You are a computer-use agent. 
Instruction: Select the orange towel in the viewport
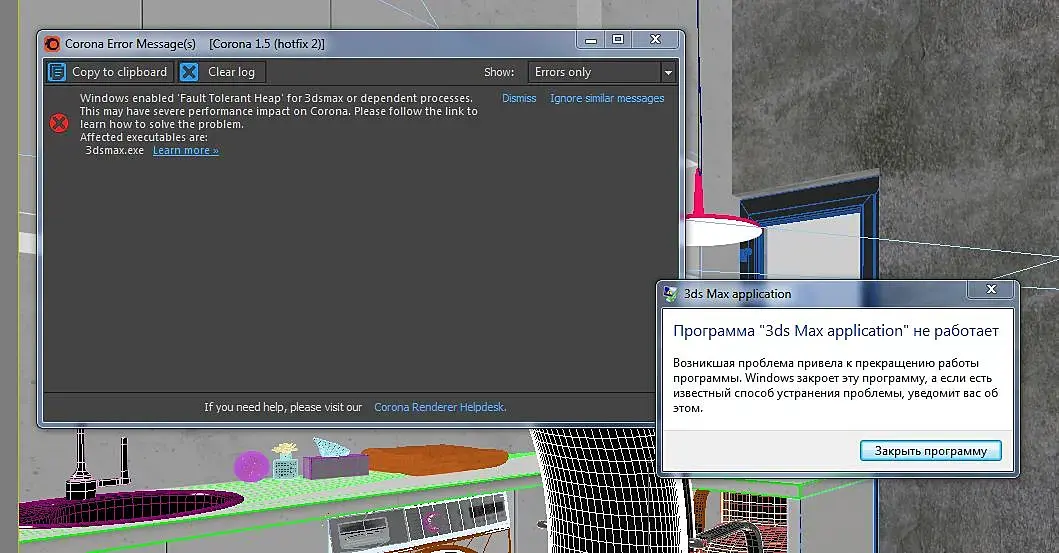point(434,458)
